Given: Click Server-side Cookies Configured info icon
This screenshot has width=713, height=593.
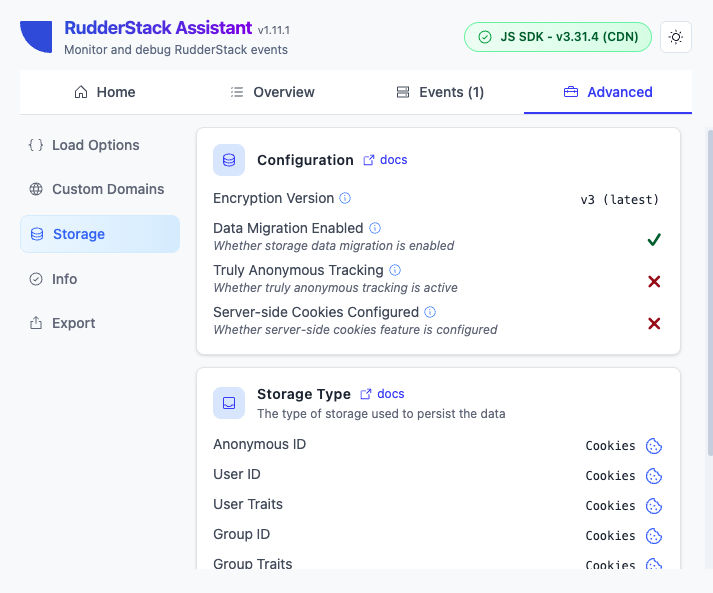Looking at the screenshot, I should (x=430, y=312).
